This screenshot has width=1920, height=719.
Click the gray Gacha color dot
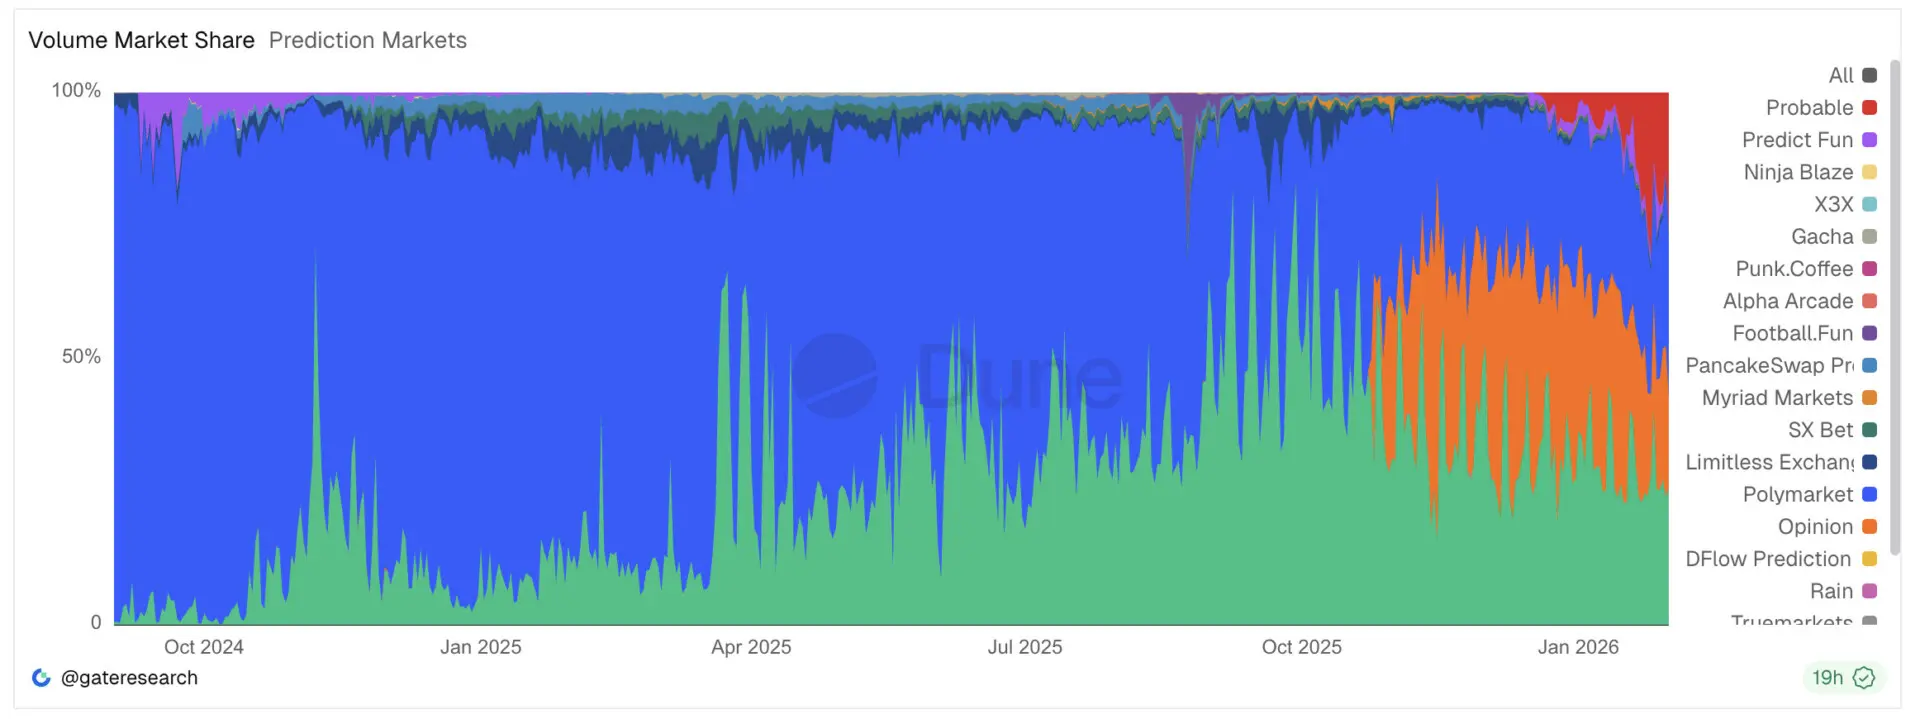click(1869, 236)
